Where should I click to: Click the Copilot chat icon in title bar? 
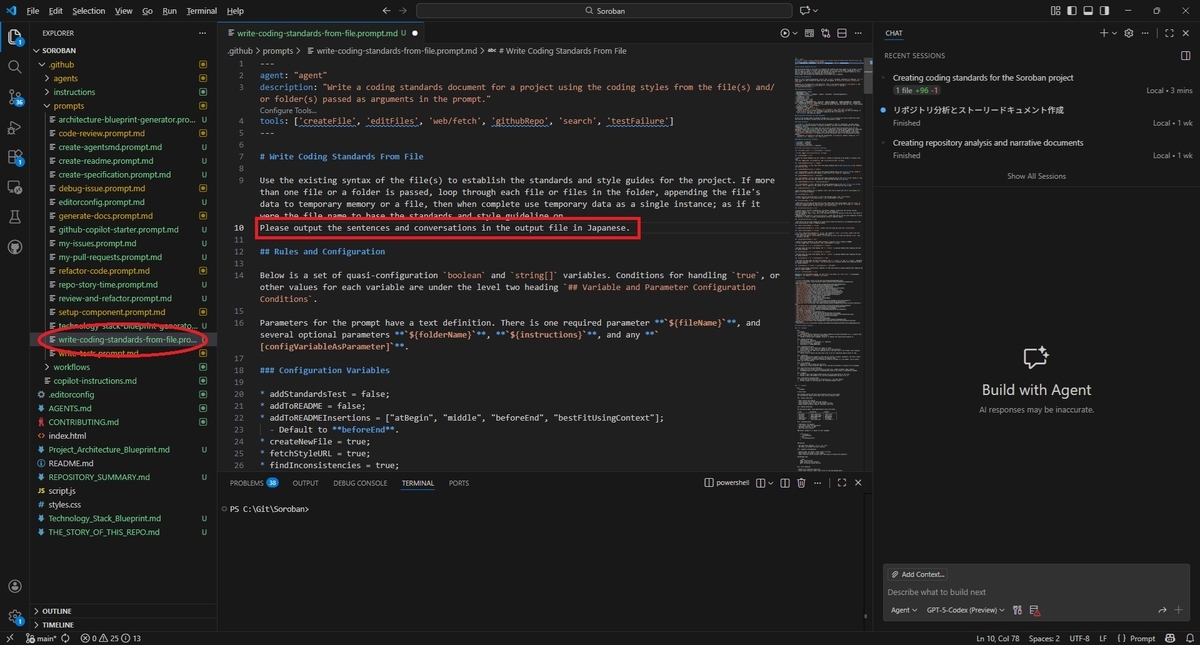tap(804, 10)
